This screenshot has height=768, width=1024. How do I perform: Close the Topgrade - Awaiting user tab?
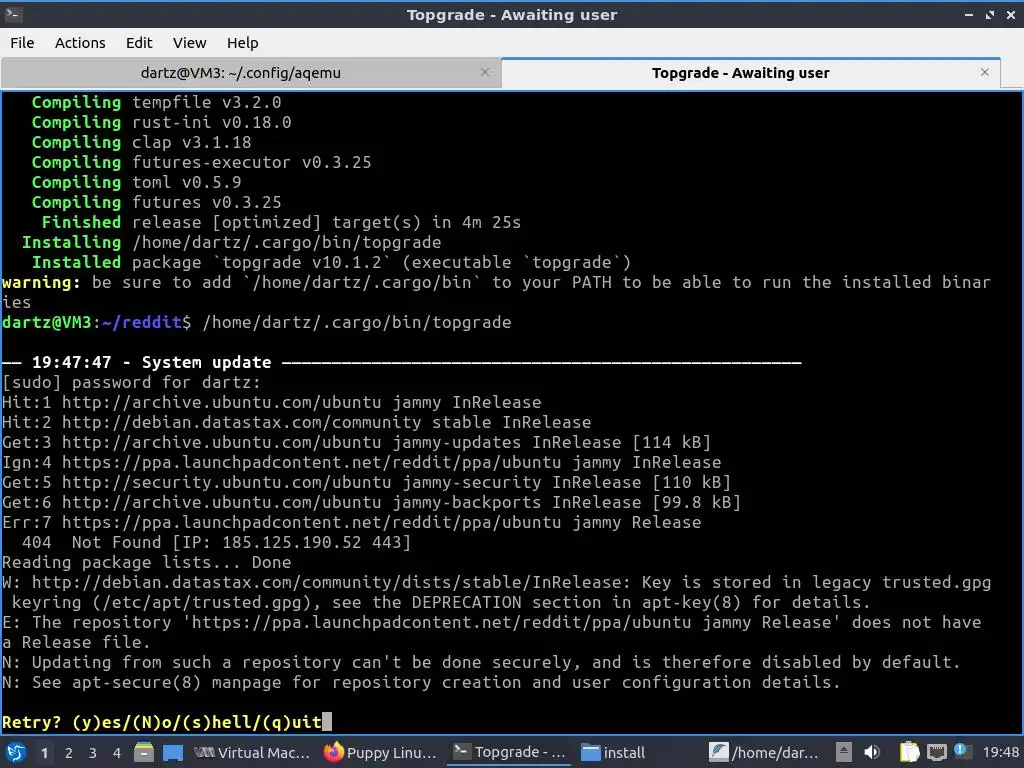tap(985, 72)
